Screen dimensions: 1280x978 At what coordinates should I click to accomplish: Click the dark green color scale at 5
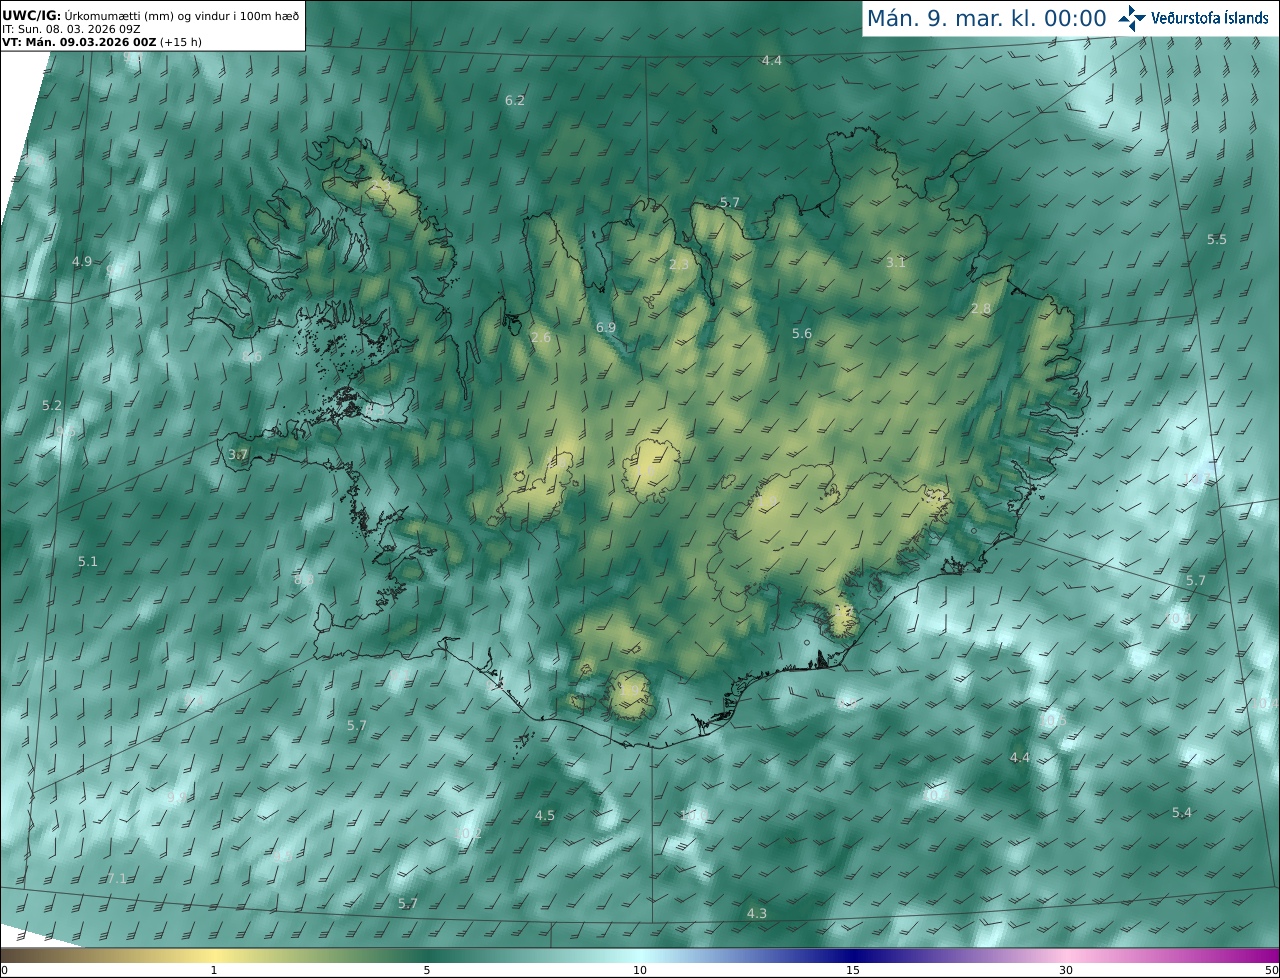coord(427,955)
